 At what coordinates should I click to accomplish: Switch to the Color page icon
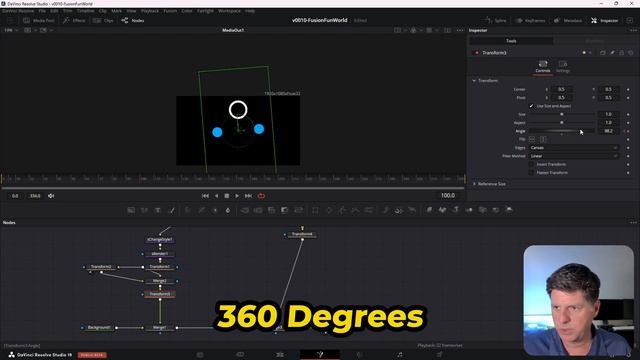(x=360, y=355)
